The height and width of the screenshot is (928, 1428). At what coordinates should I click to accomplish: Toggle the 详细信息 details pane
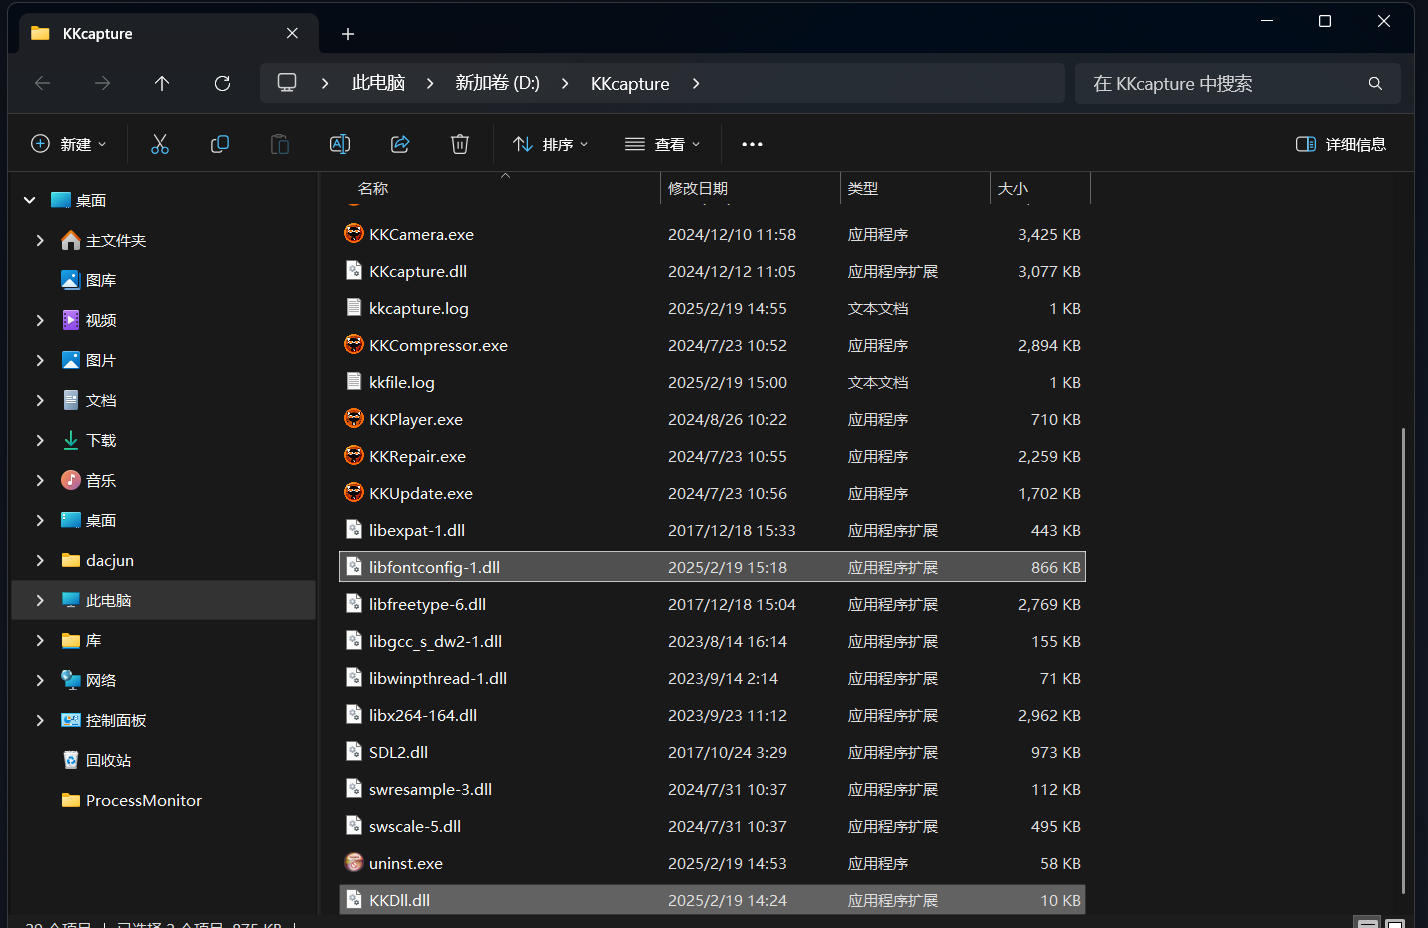1340,144
